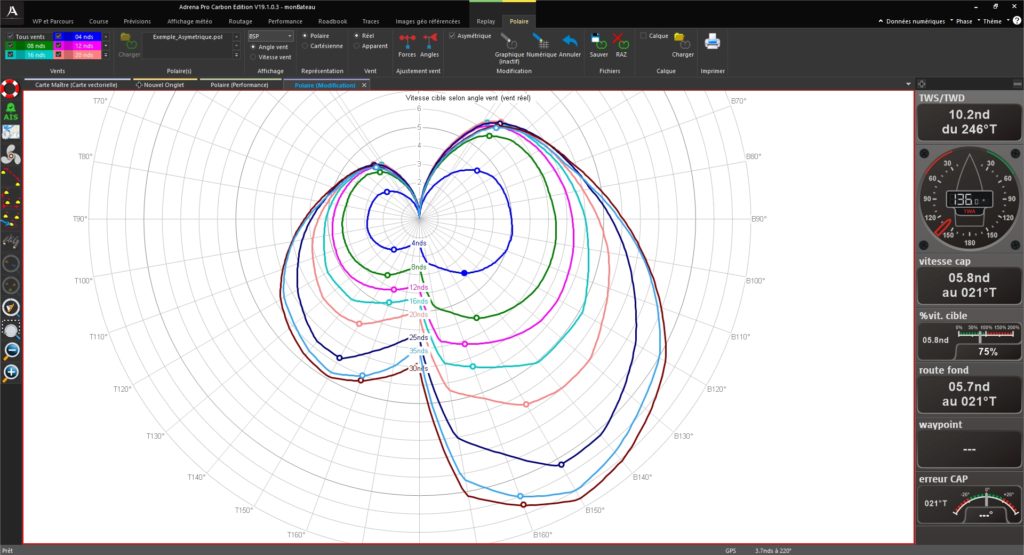Viewport: 1024px width, 555px height.
Task: Click the erreur CAP gauge
Action: tap(968, 504)
